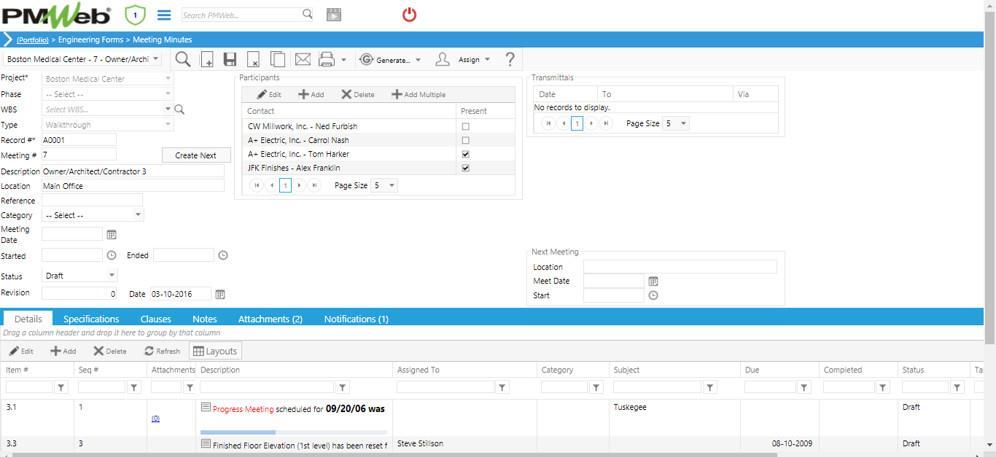The height and width of the screenshot is (457, 996).
Task: Click the Assigned To column filter icon
Action: (x=502, y=387)
